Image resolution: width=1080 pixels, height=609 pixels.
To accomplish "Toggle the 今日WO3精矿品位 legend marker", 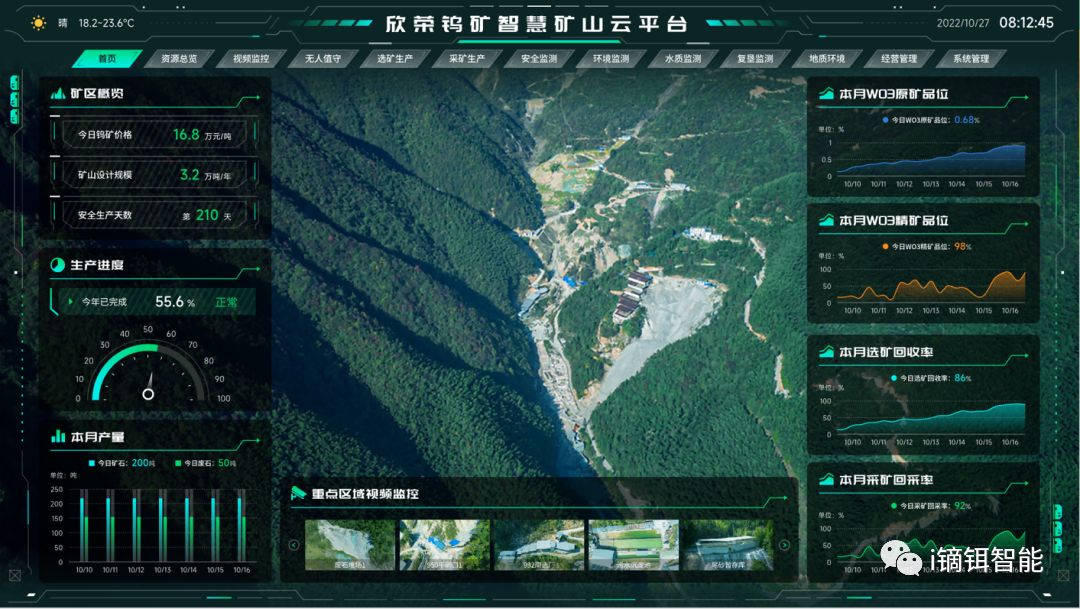I will pyautogui.click(x=885, y=246).
